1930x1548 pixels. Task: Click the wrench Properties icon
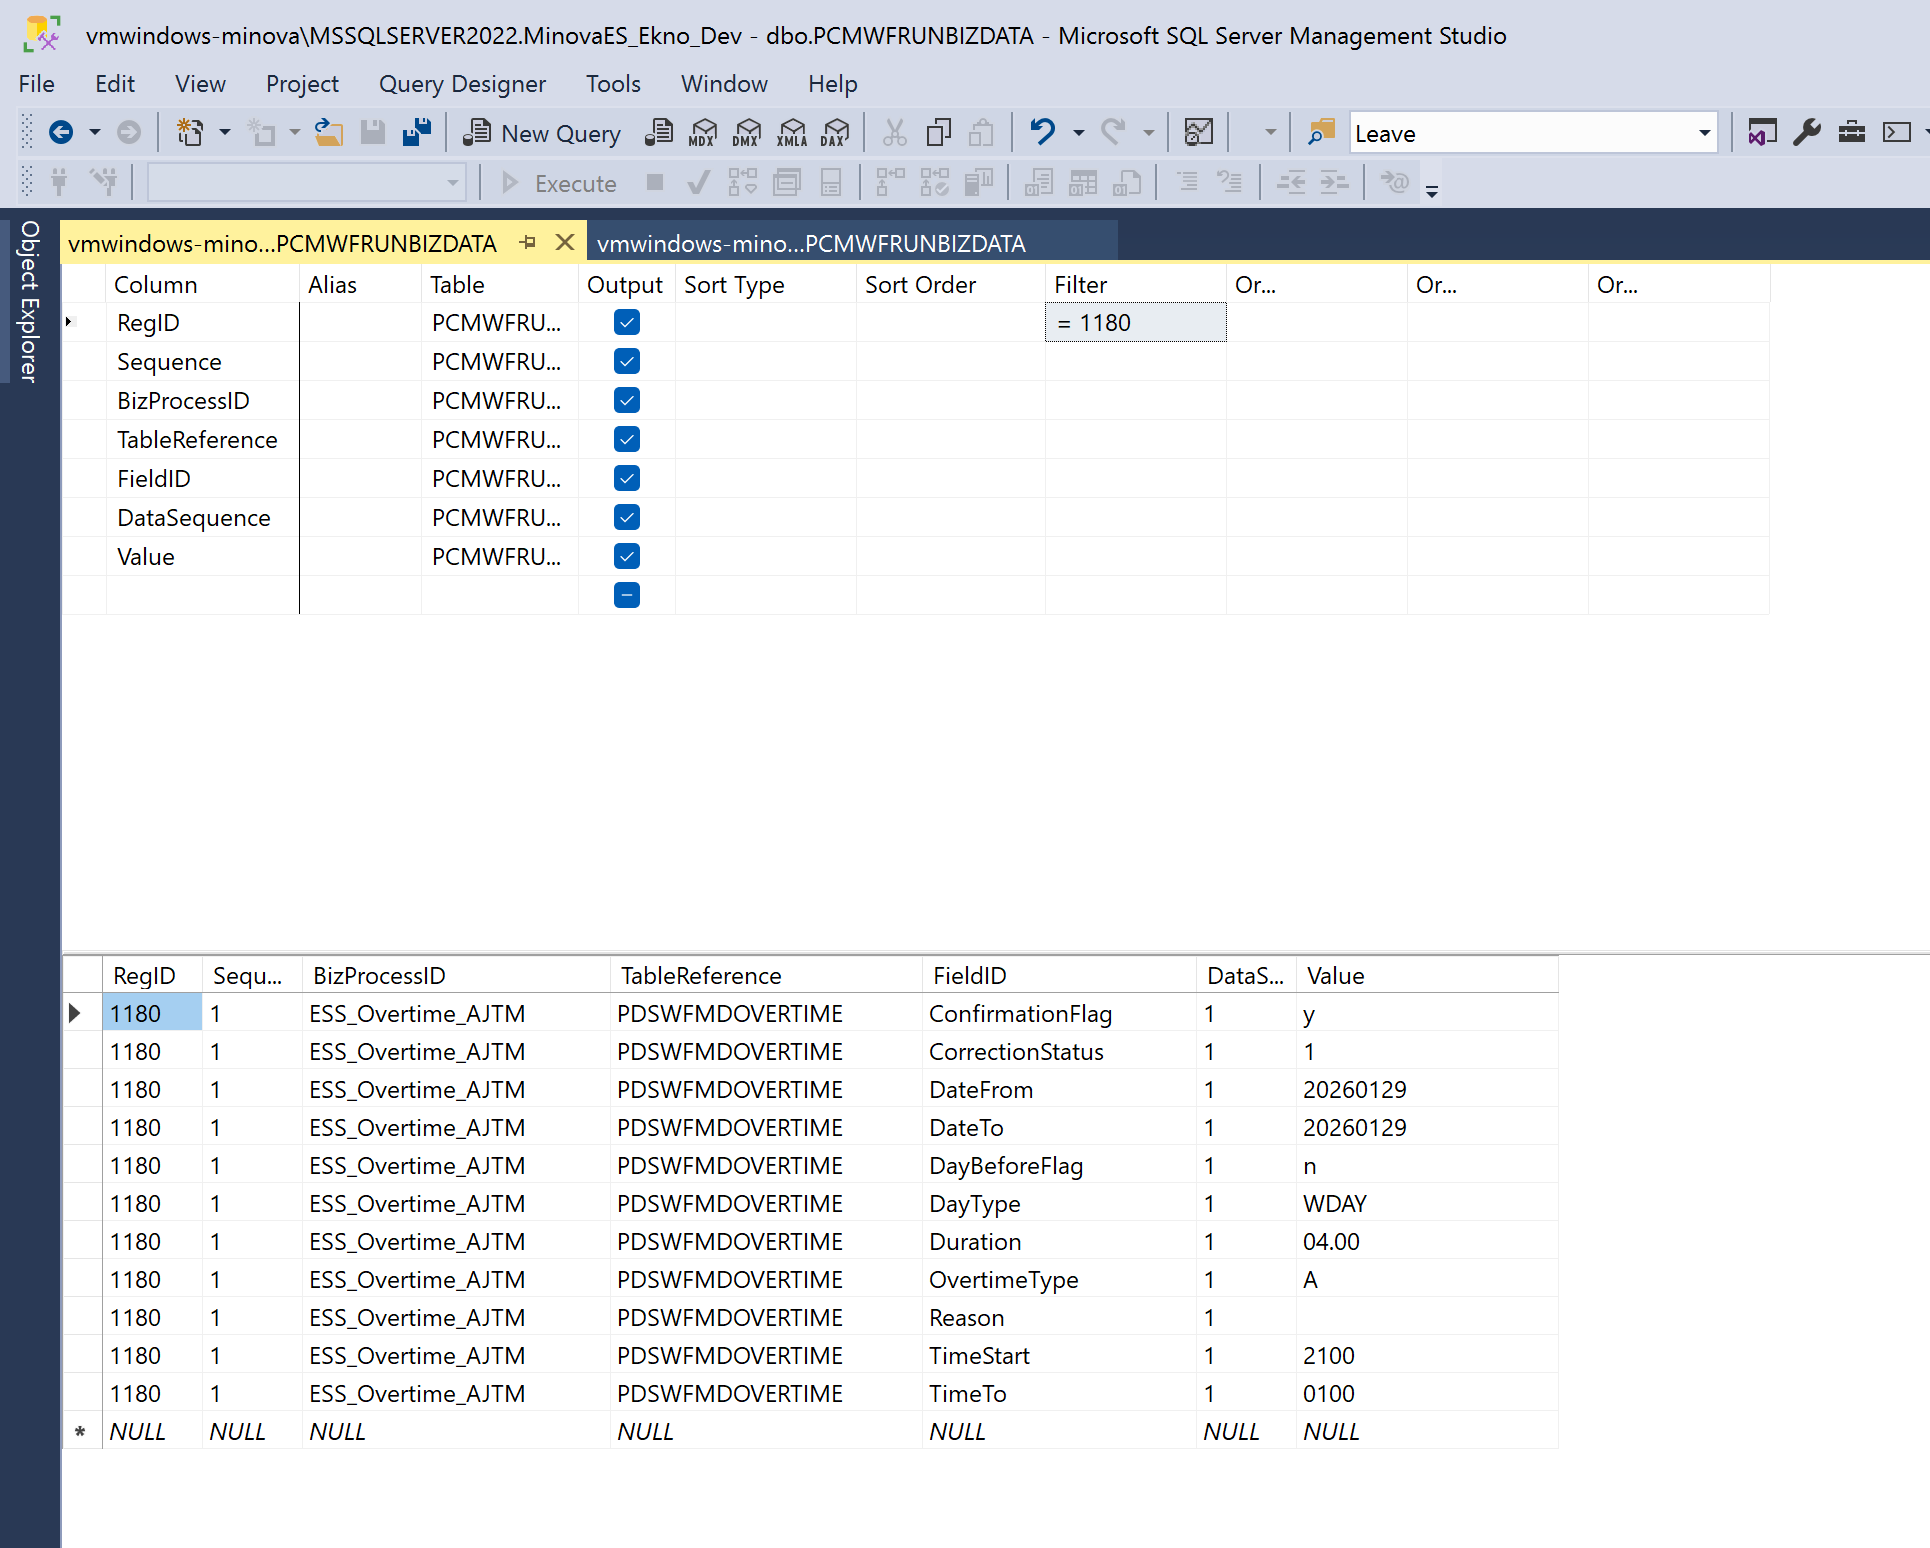tap(1806, 132)
